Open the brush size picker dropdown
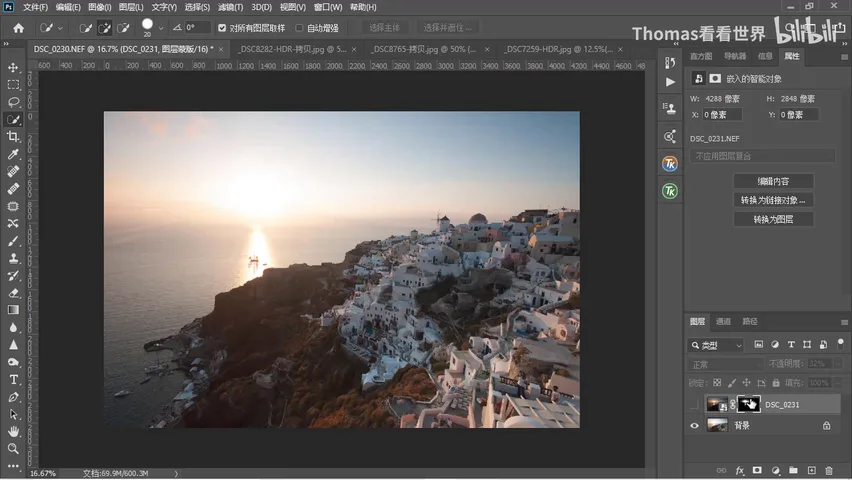Viewport: 852px width, 480px height. coord(161,28)
